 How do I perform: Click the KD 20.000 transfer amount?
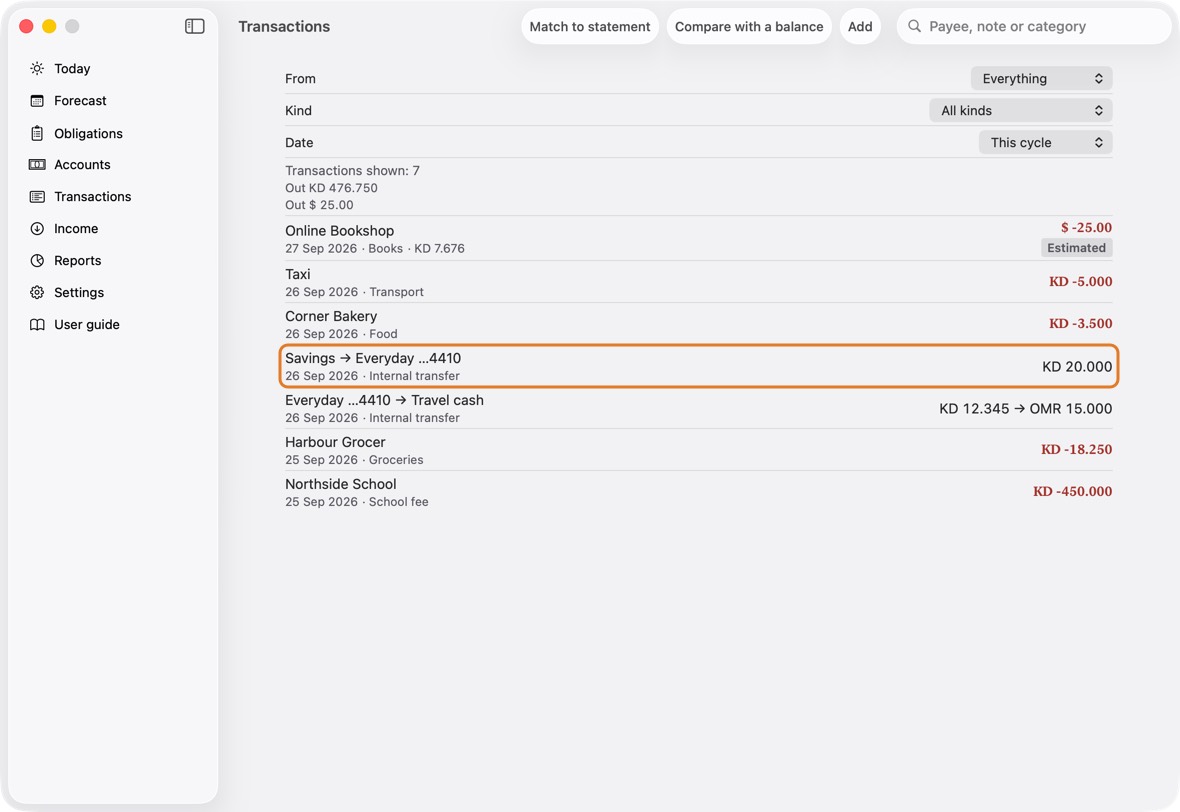click(1077, 366)
